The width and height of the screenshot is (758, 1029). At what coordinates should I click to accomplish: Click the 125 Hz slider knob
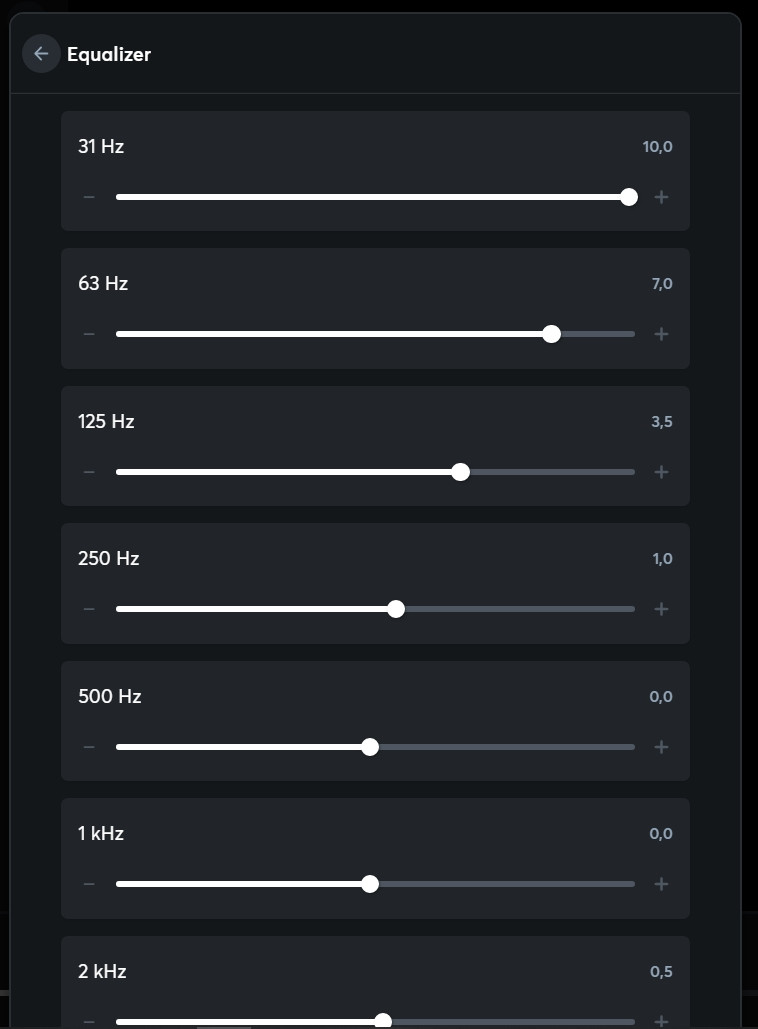(x=460, y=472)
